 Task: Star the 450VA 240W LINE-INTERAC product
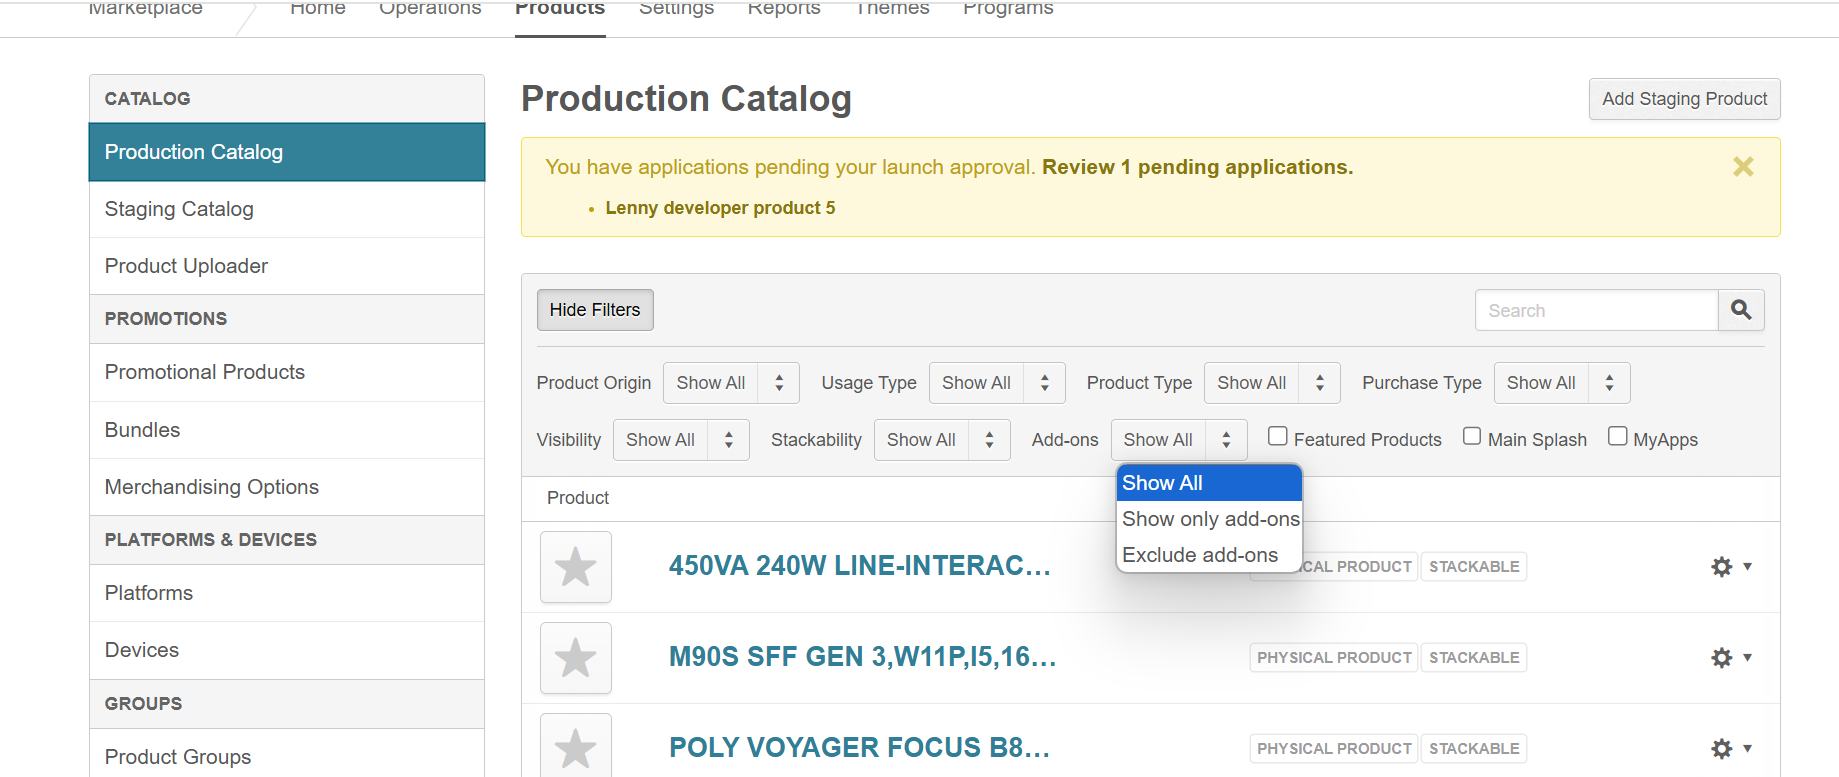(x=576, y=567)
